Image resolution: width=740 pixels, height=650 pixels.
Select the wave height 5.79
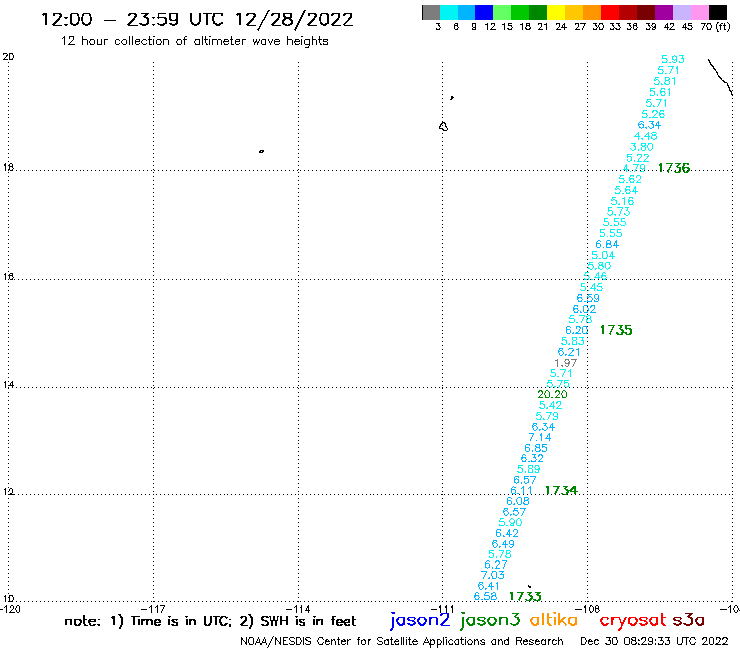(547, 416)
